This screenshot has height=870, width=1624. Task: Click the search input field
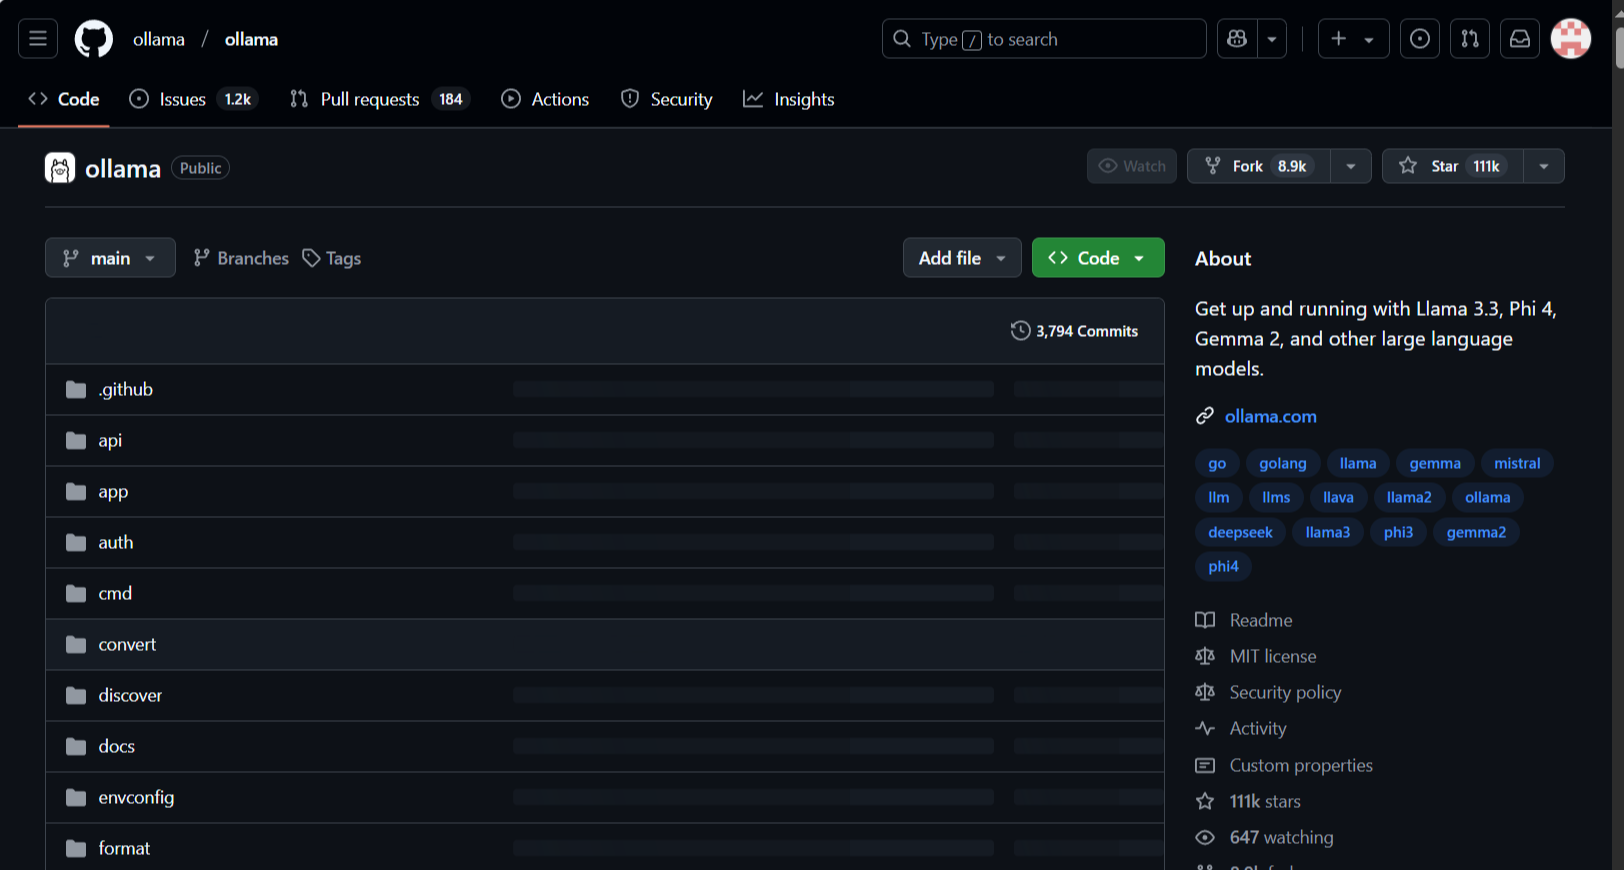1044,39
